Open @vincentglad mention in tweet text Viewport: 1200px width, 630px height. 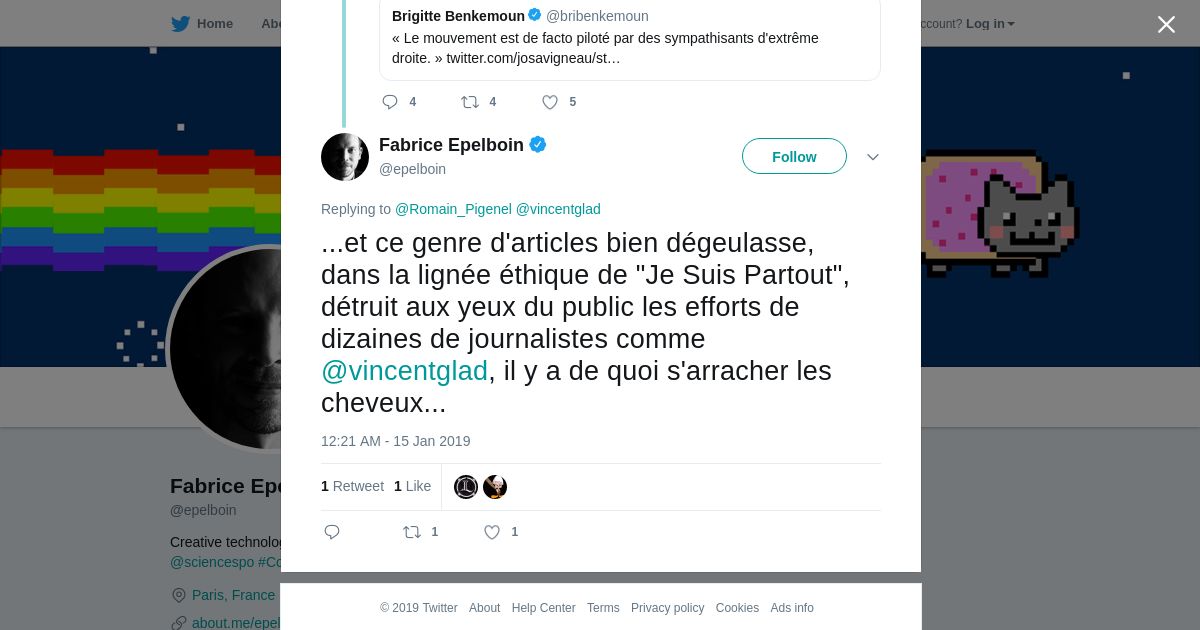pyautogui.click(x=404, y=371)
